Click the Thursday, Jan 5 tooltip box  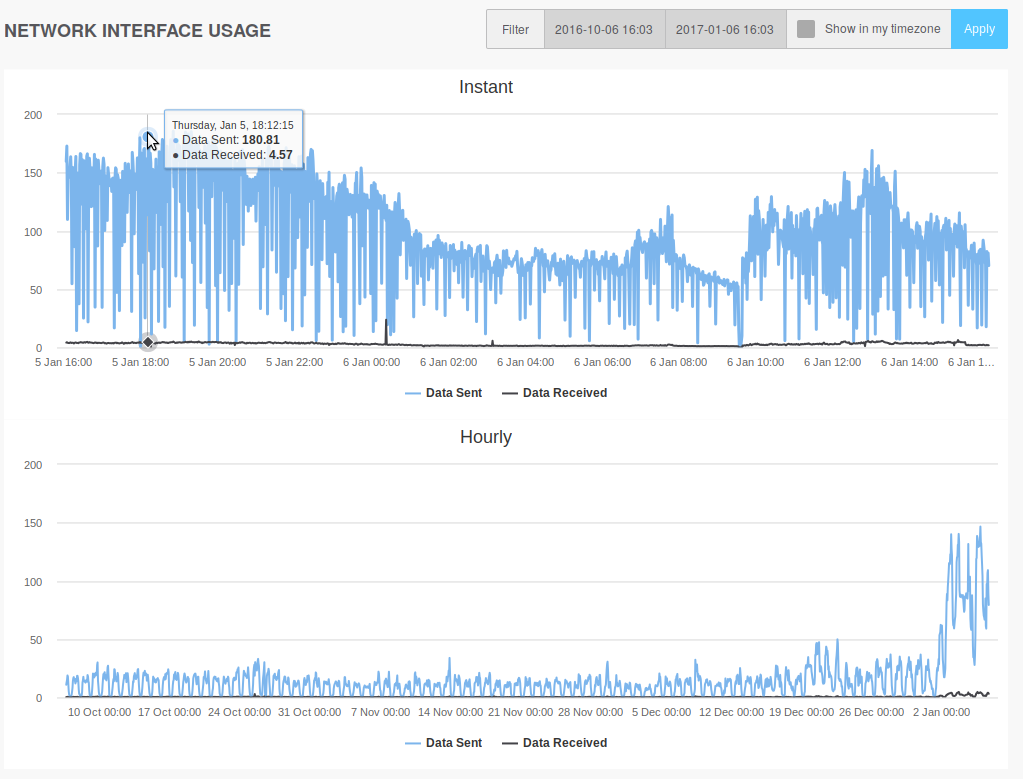click(x=233, y=139)
